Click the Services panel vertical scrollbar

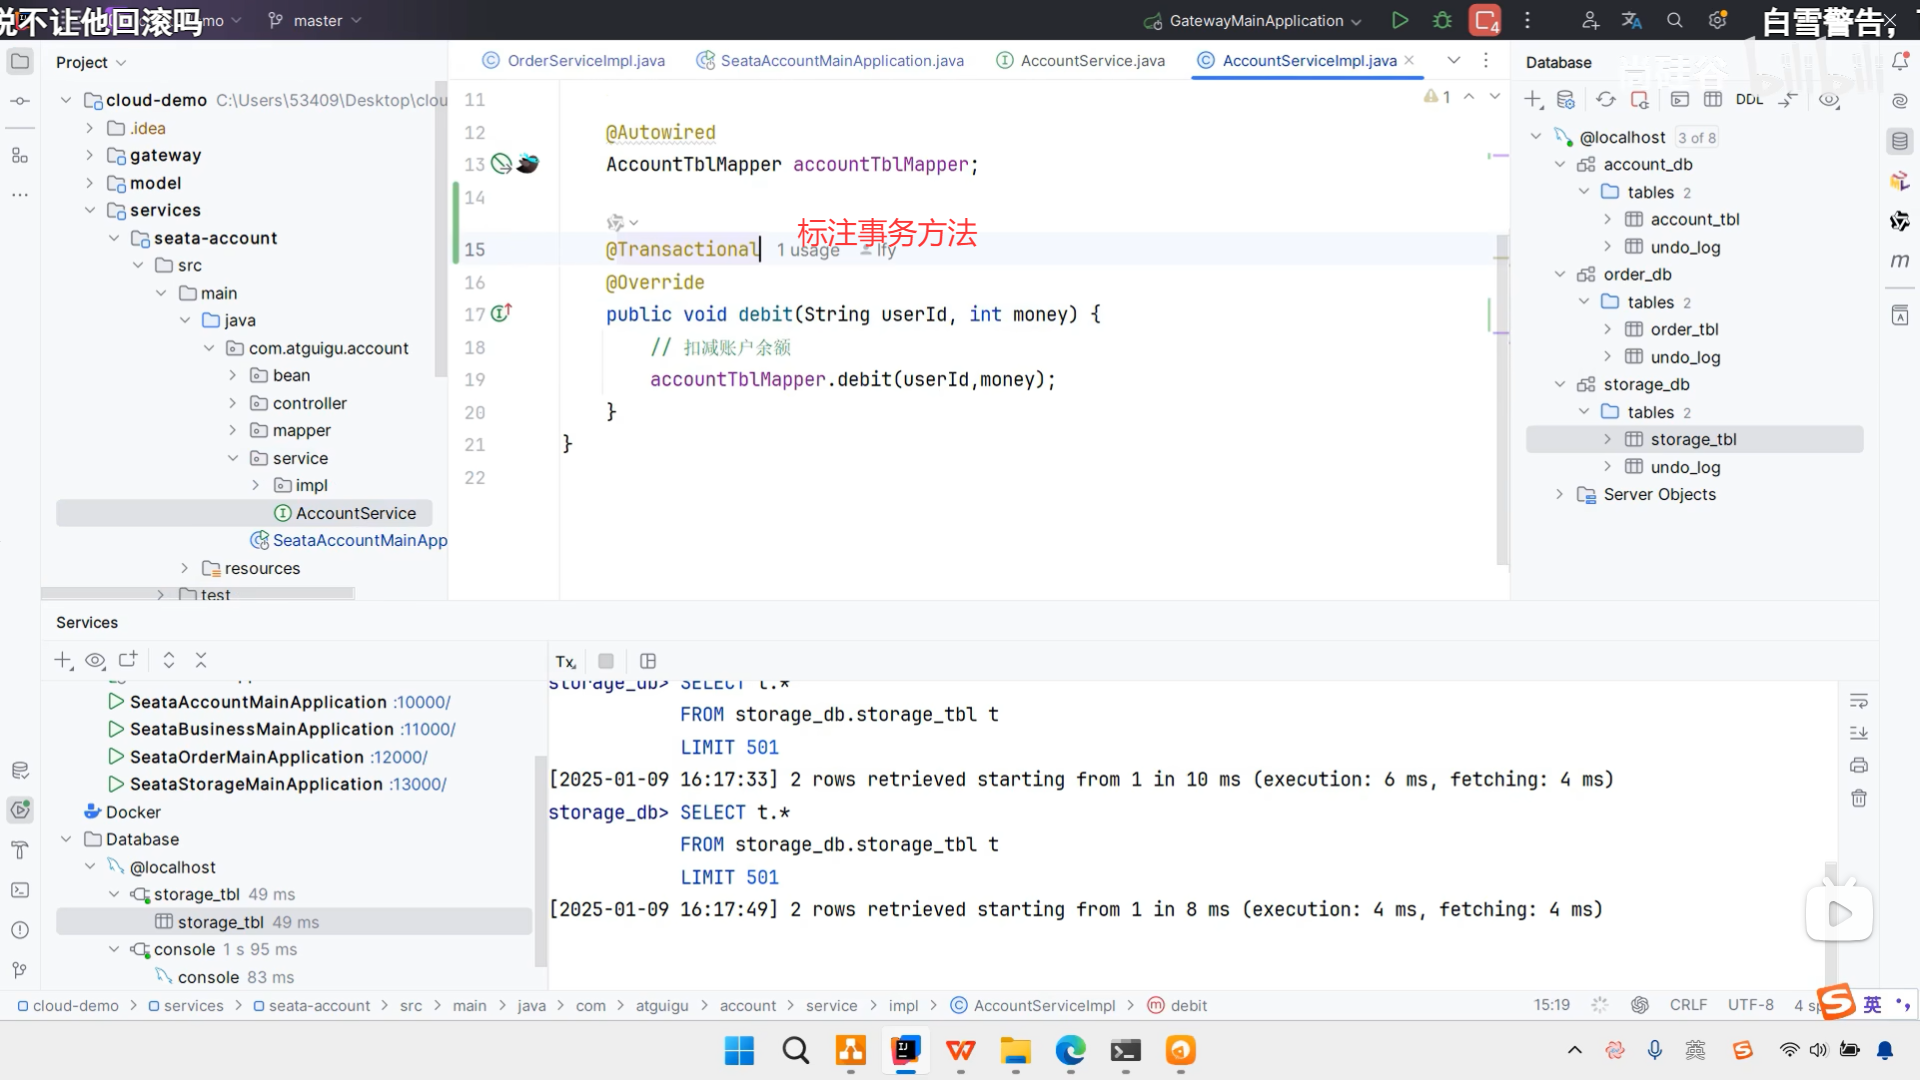point(541,860)
